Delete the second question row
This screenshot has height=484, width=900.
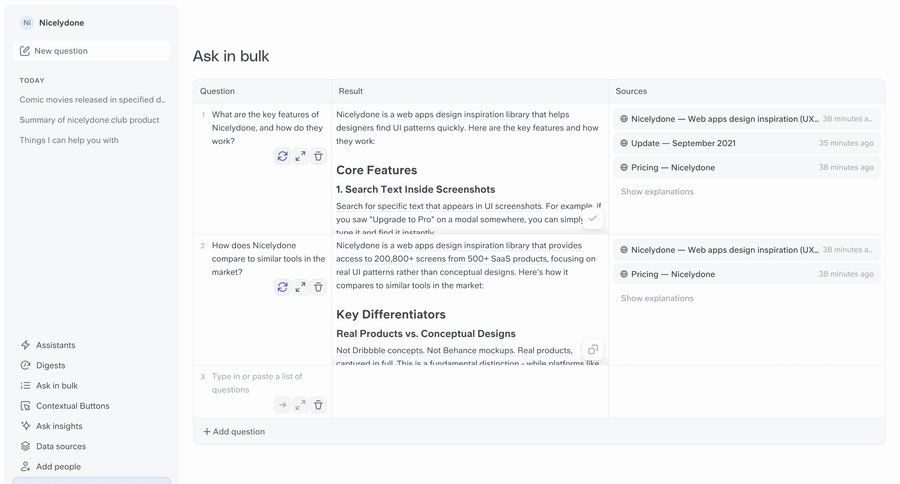coord(318,287)
